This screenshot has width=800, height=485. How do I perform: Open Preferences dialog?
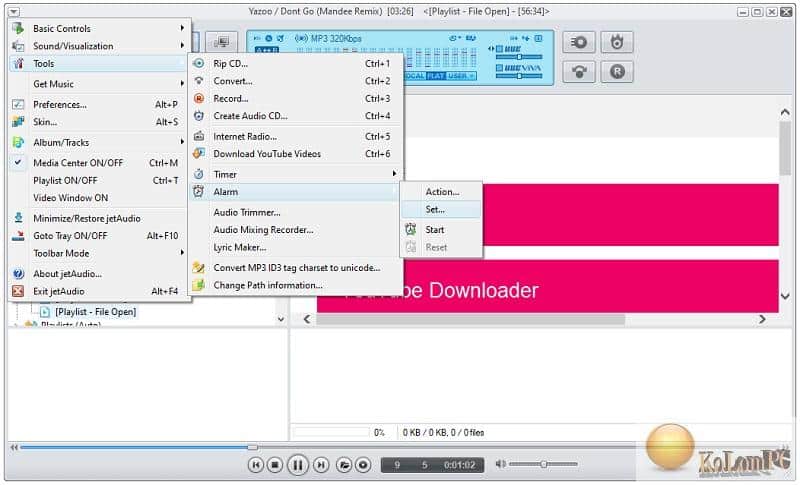(99, 105)
